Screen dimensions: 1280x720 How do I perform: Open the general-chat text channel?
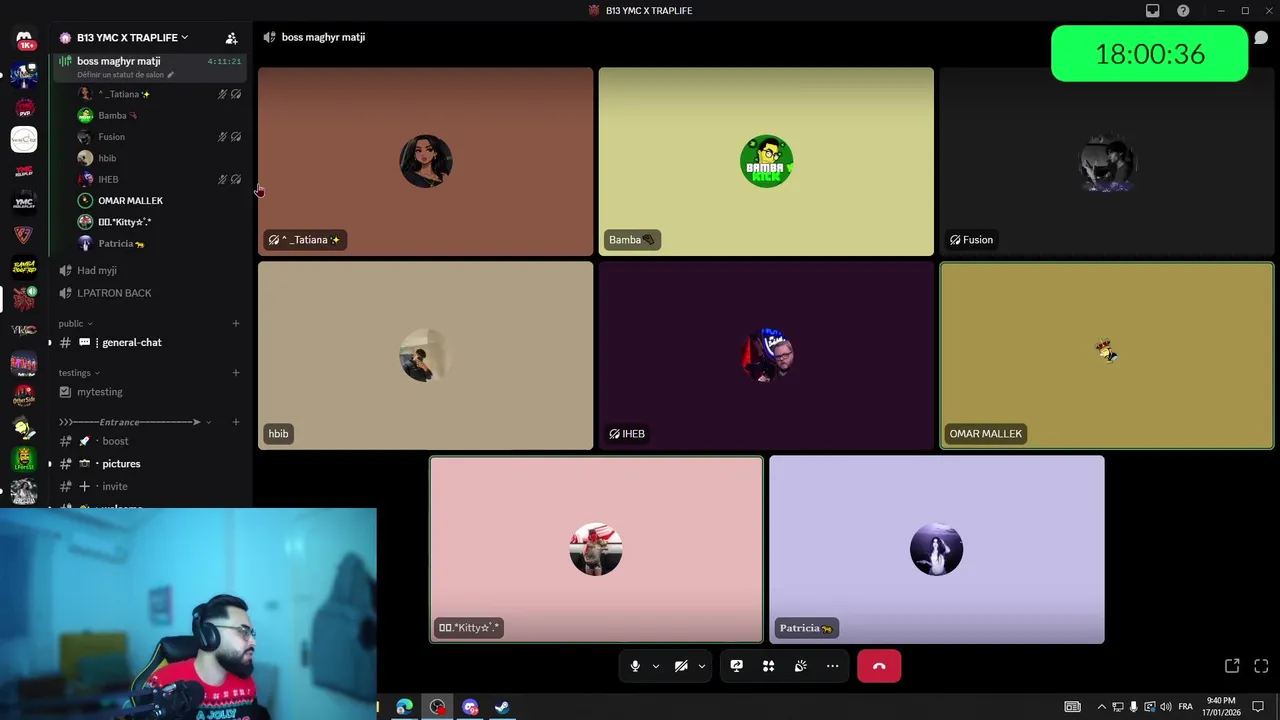coord(150,343)
